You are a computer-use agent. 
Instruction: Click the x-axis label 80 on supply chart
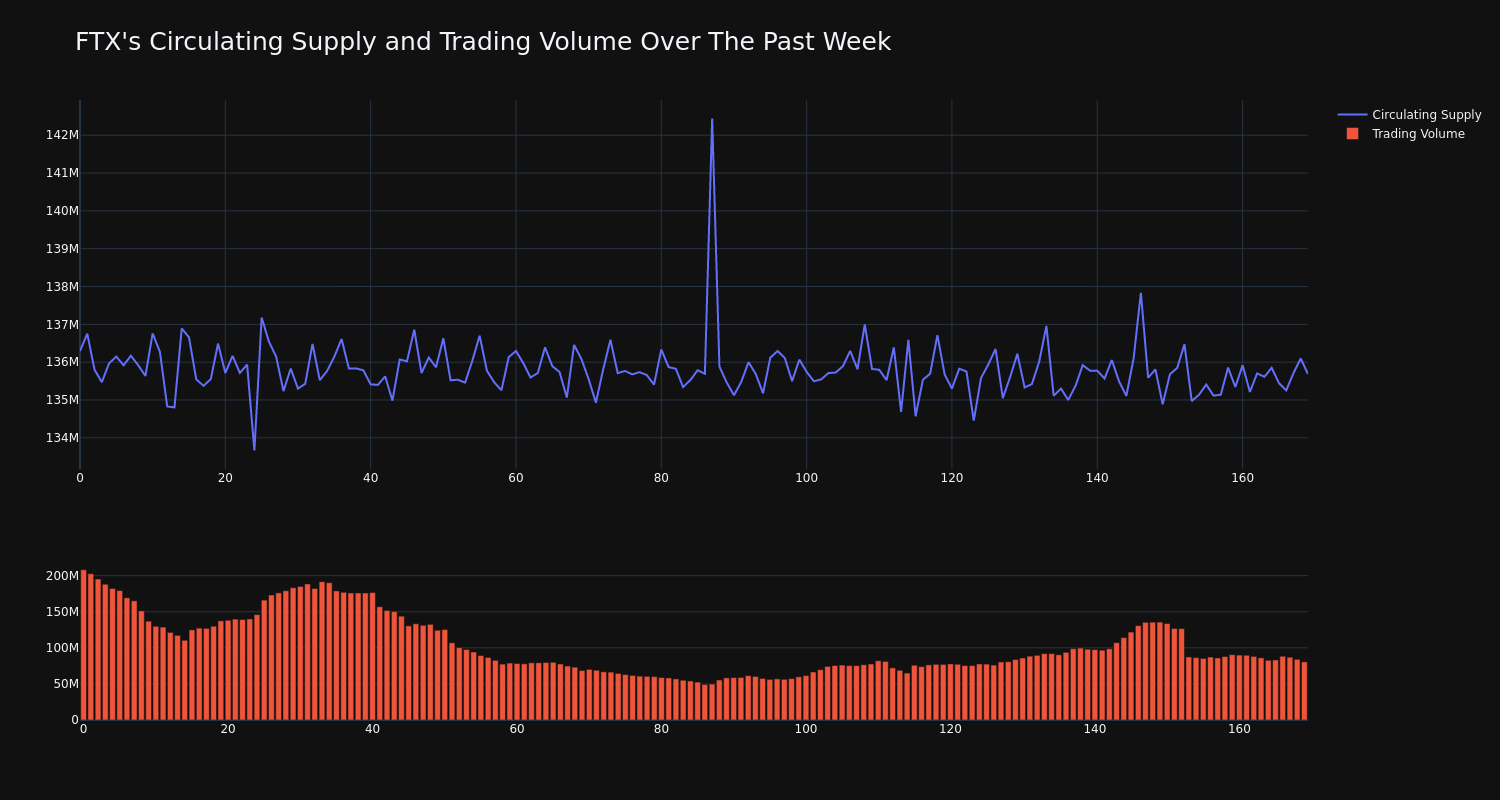click(661, 478)
